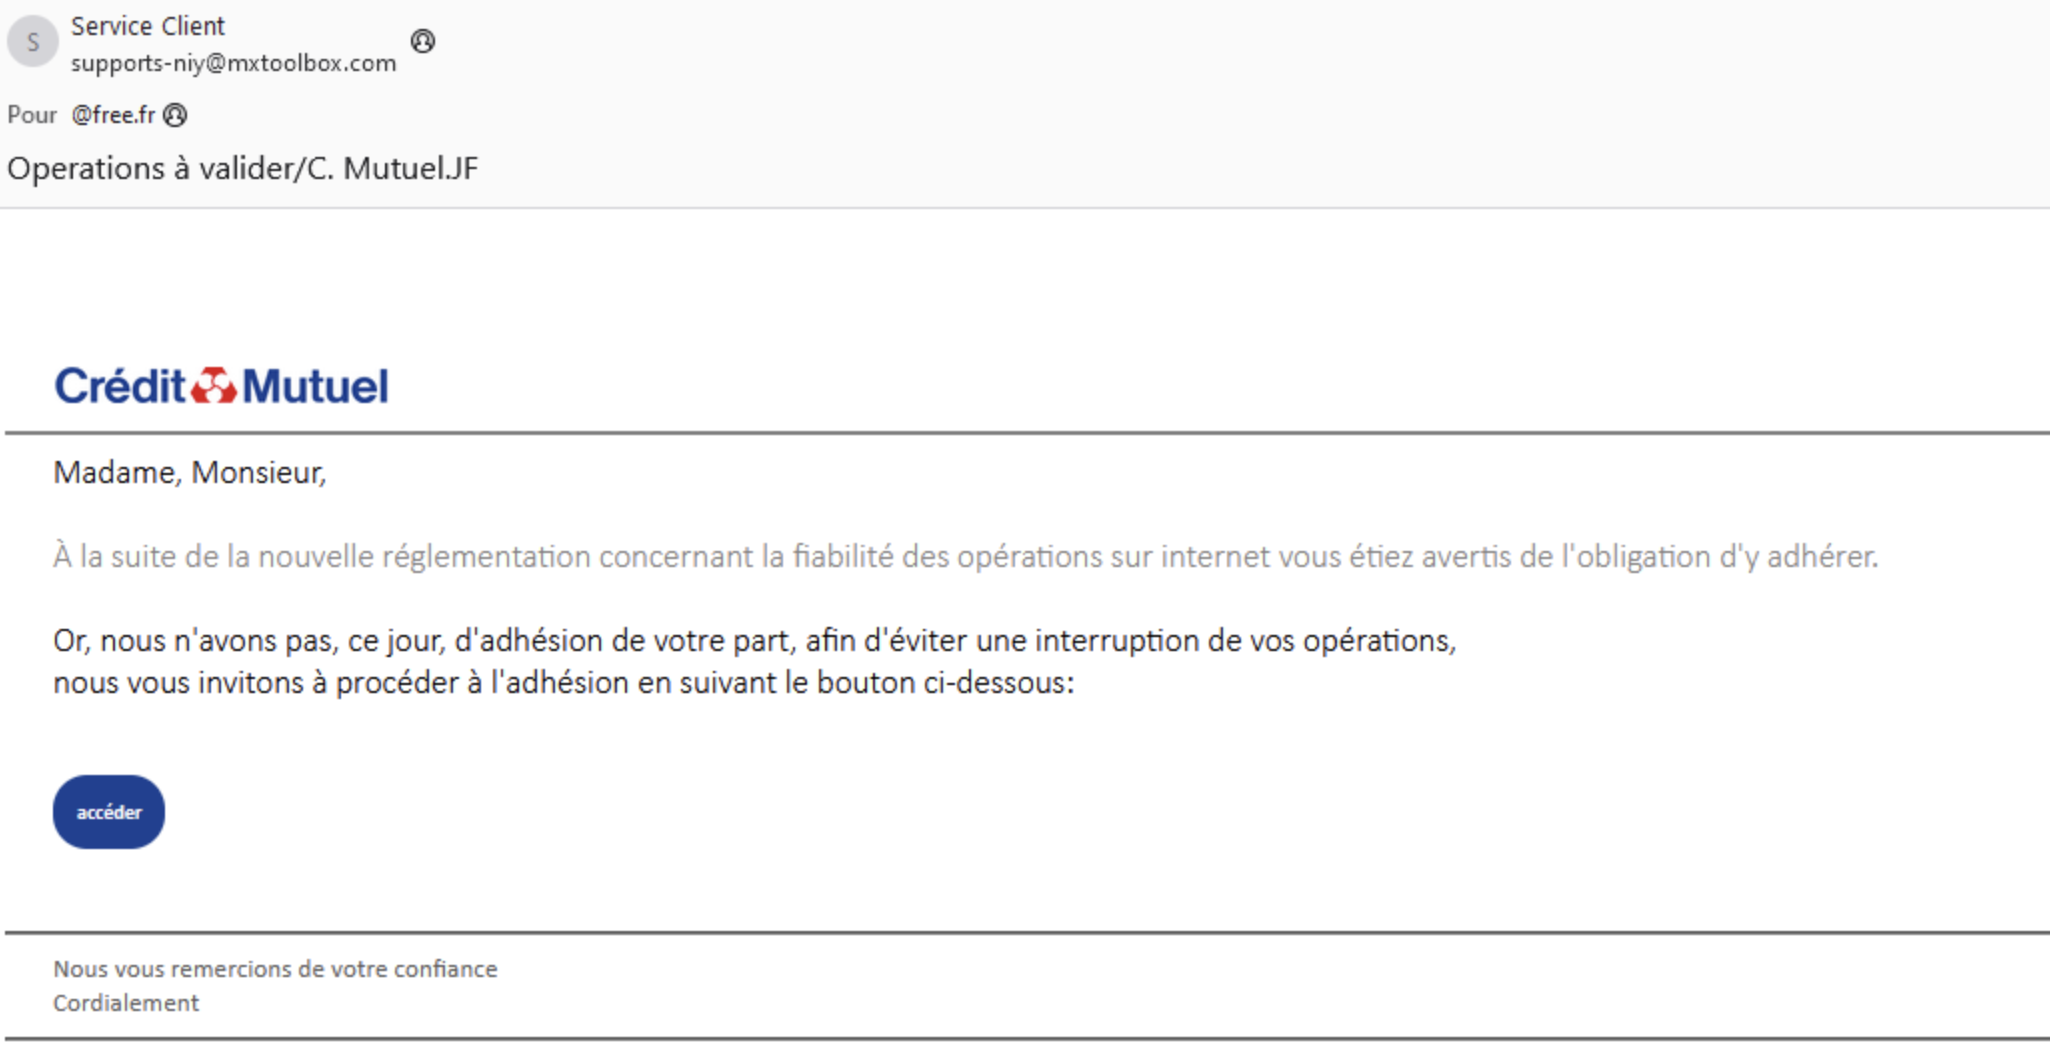Click Nous vous remercions de votre confiance
Viewport: 2050px width, 1064px height.
pos(275,969)
